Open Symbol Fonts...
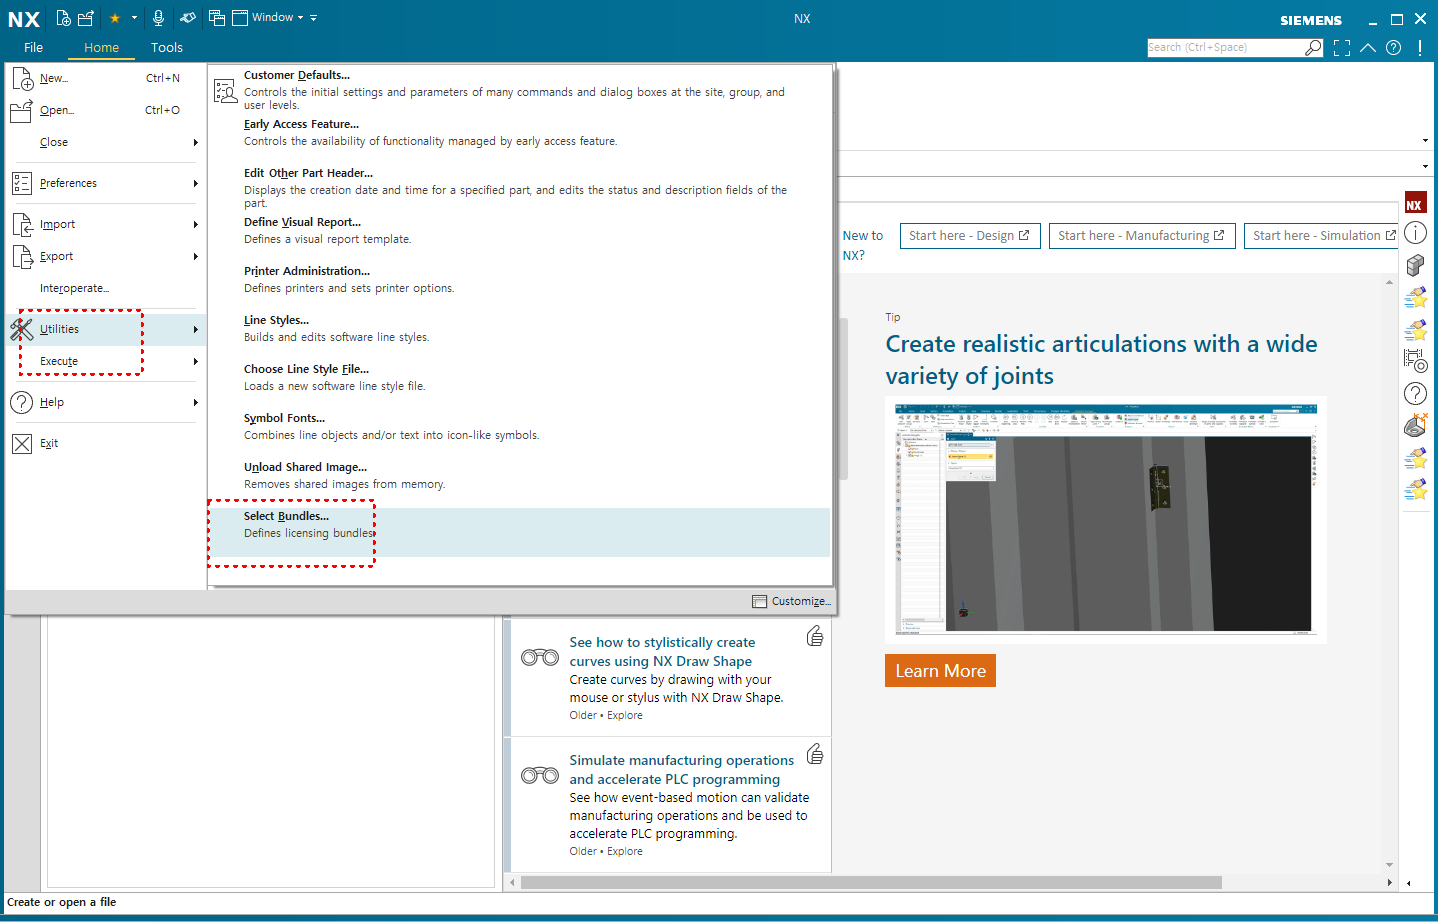 520,427
